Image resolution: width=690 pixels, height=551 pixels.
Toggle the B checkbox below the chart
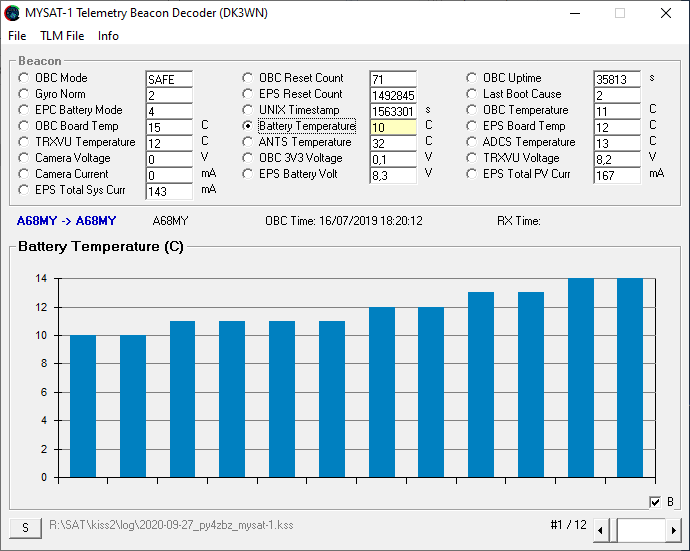(655, 502)
